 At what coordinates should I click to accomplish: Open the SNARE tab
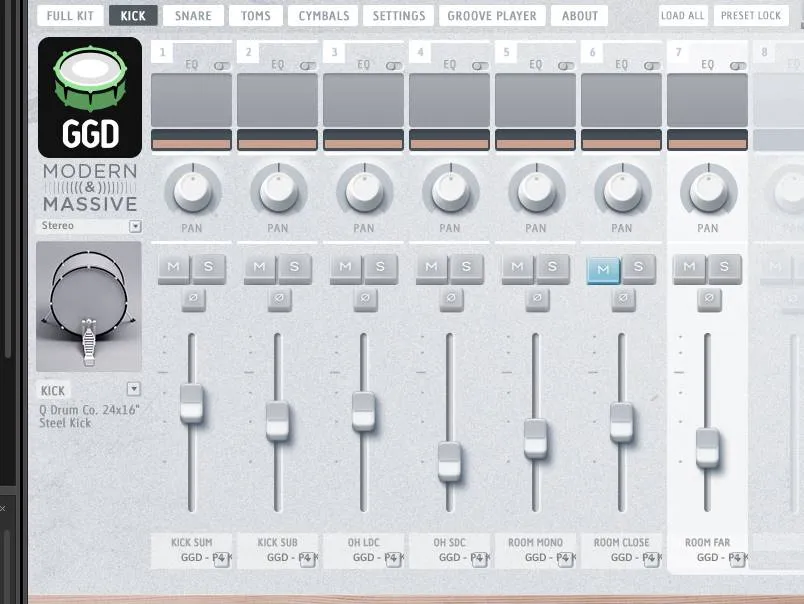pyautogui.click(x=193, y=16)
